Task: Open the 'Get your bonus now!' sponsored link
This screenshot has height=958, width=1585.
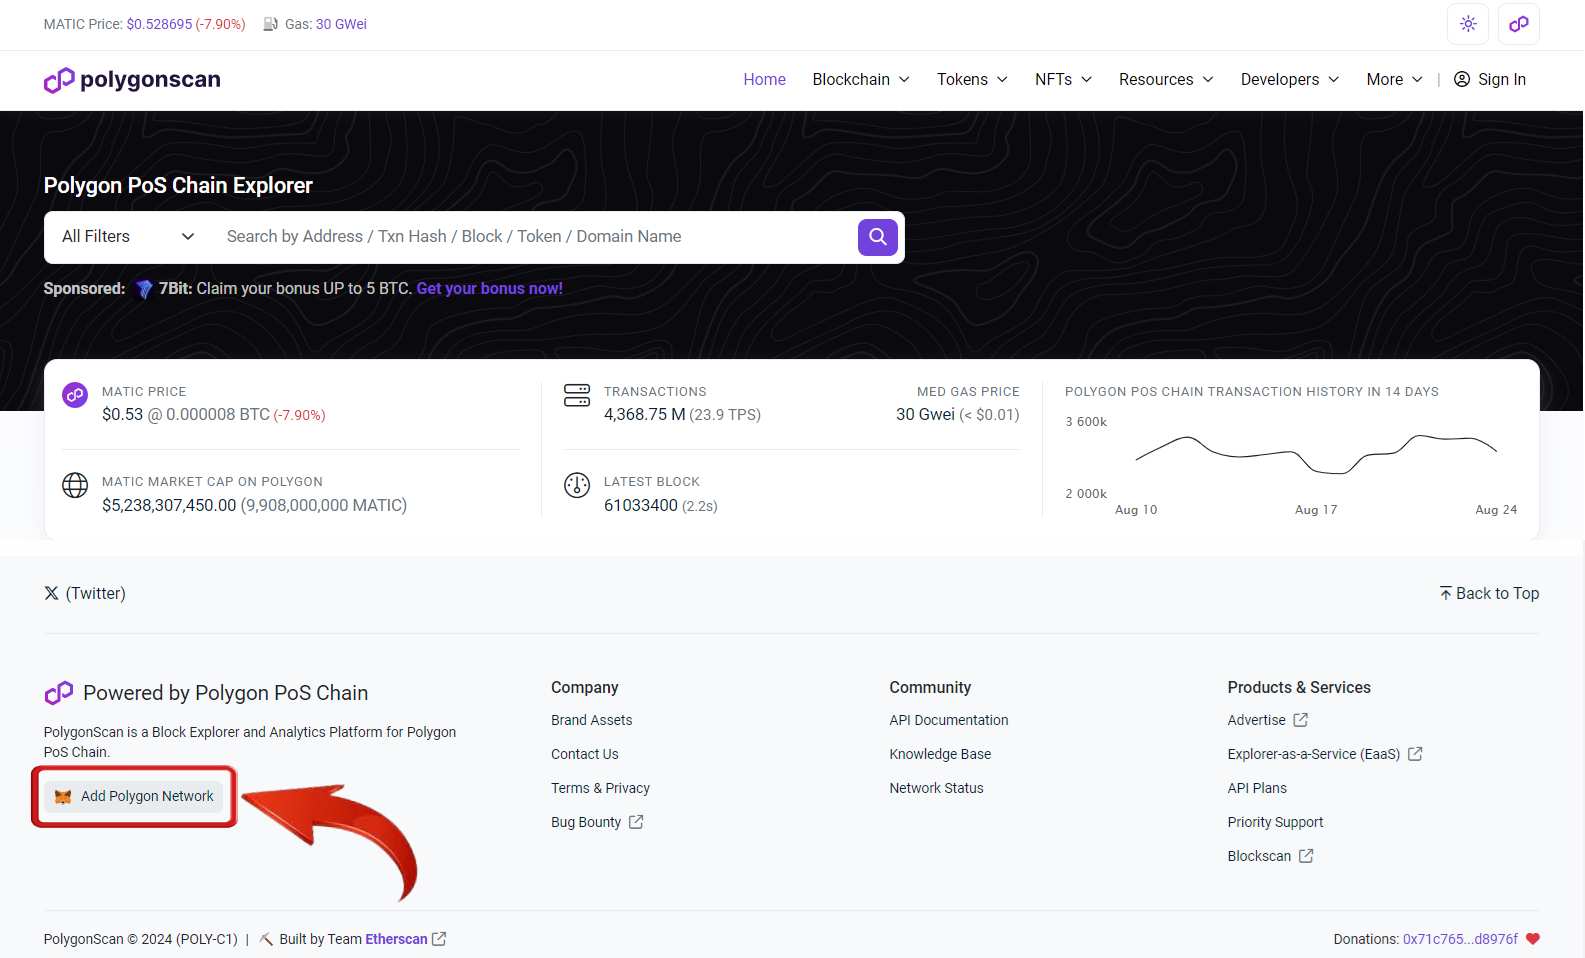Action: pyautogui.click(x=490, y=289)
